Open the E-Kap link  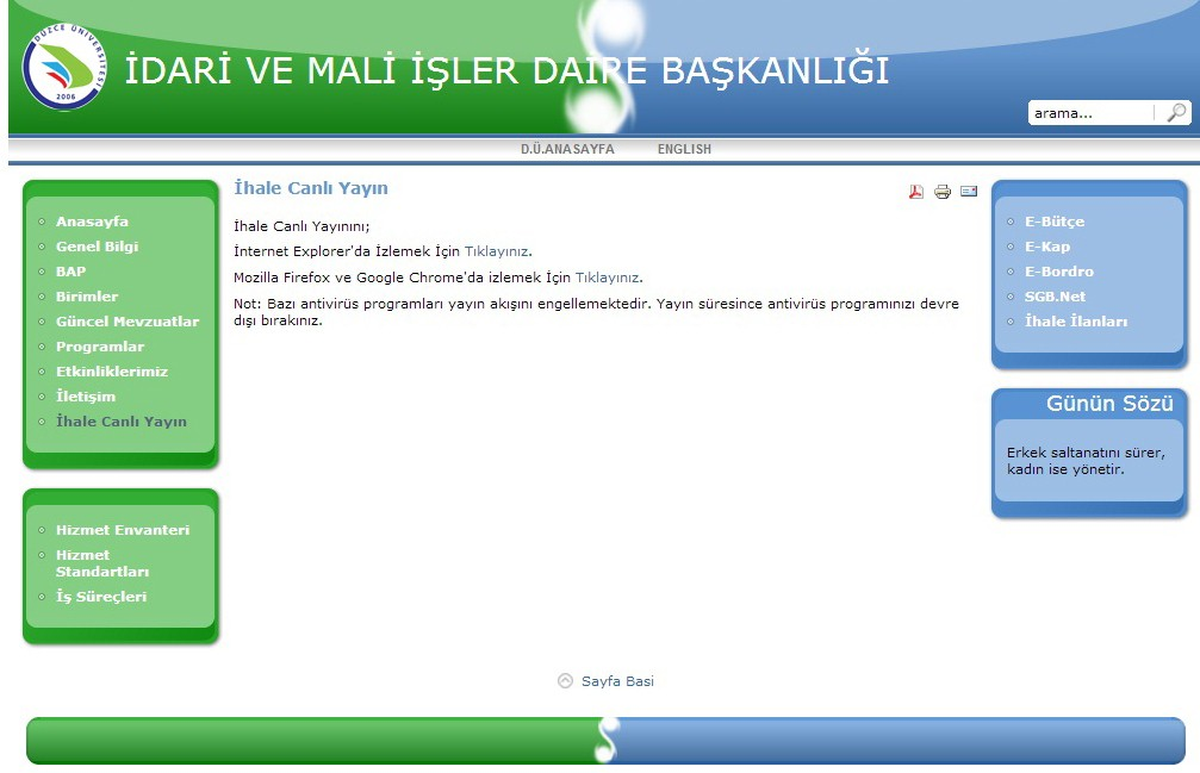1047,247
